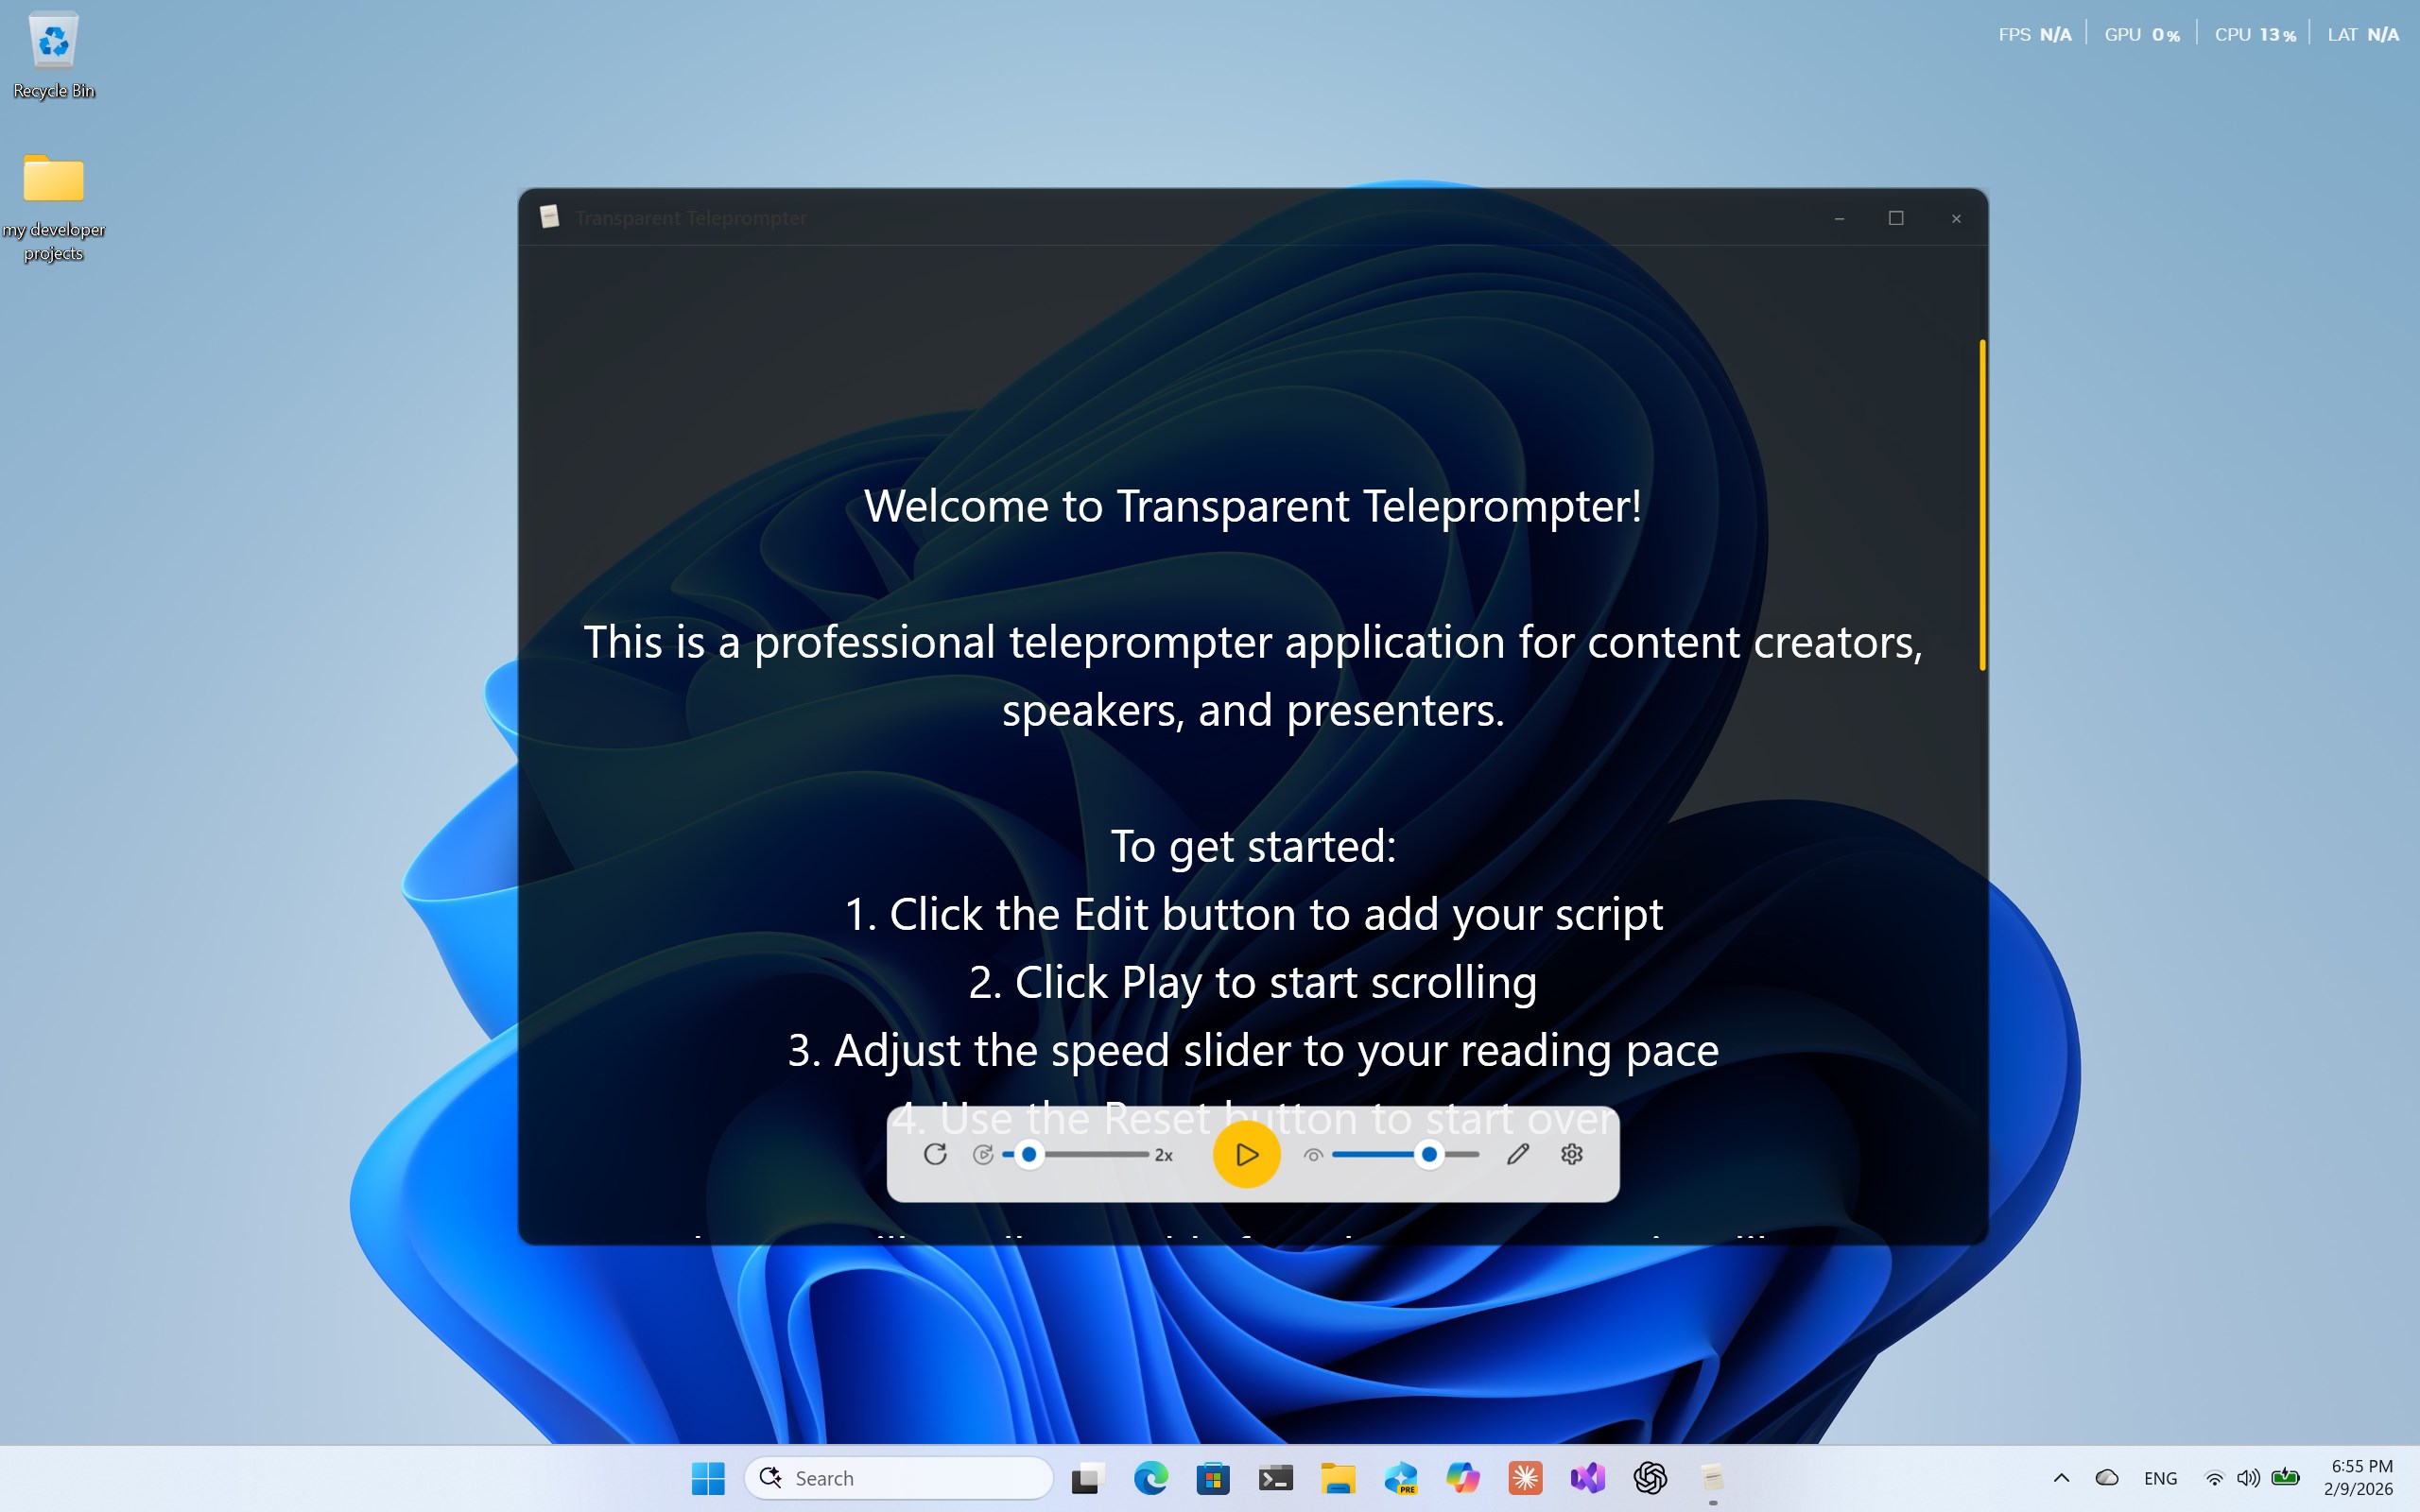Screen dimensions: 2420x1512
Task: Click the Reset circular arrow icon
Action: tap(935, 1154)
